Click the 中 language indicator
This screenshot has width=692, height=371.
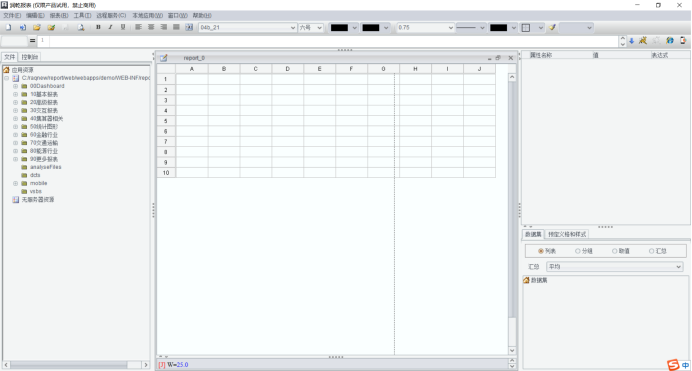[x=685, y=365]
